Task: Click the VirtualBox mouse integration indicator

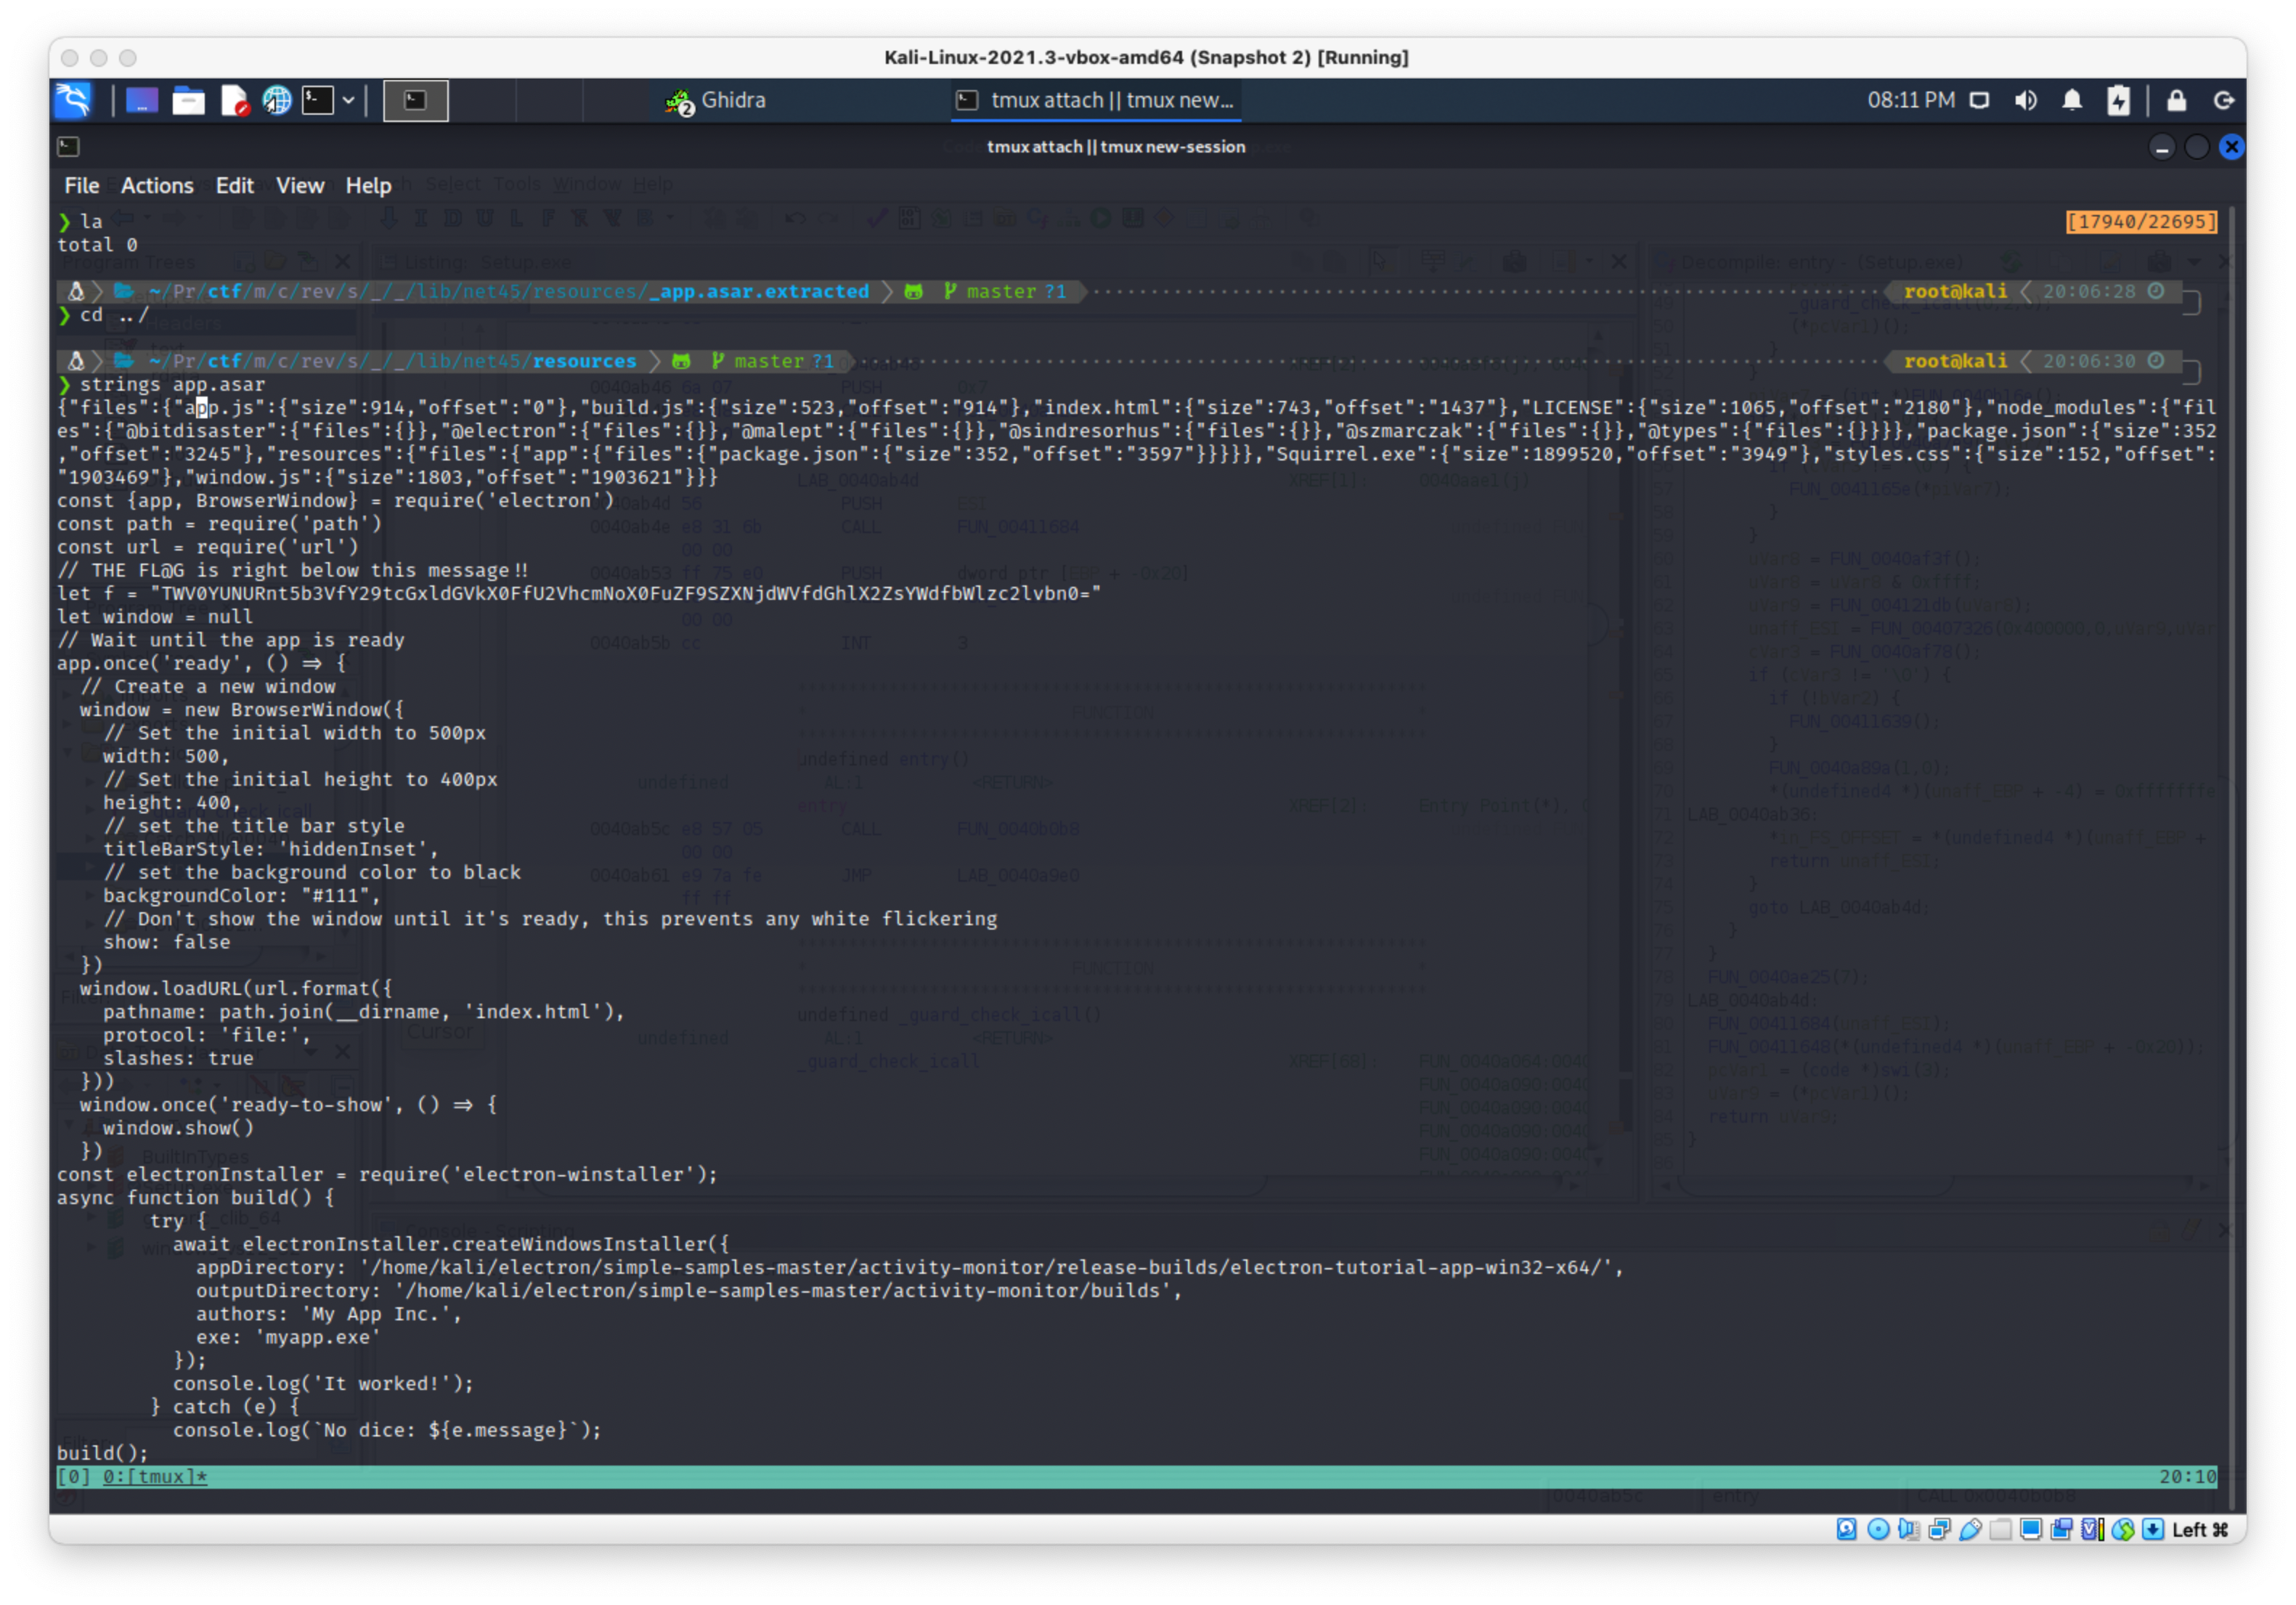Action: [2123, 1529]
